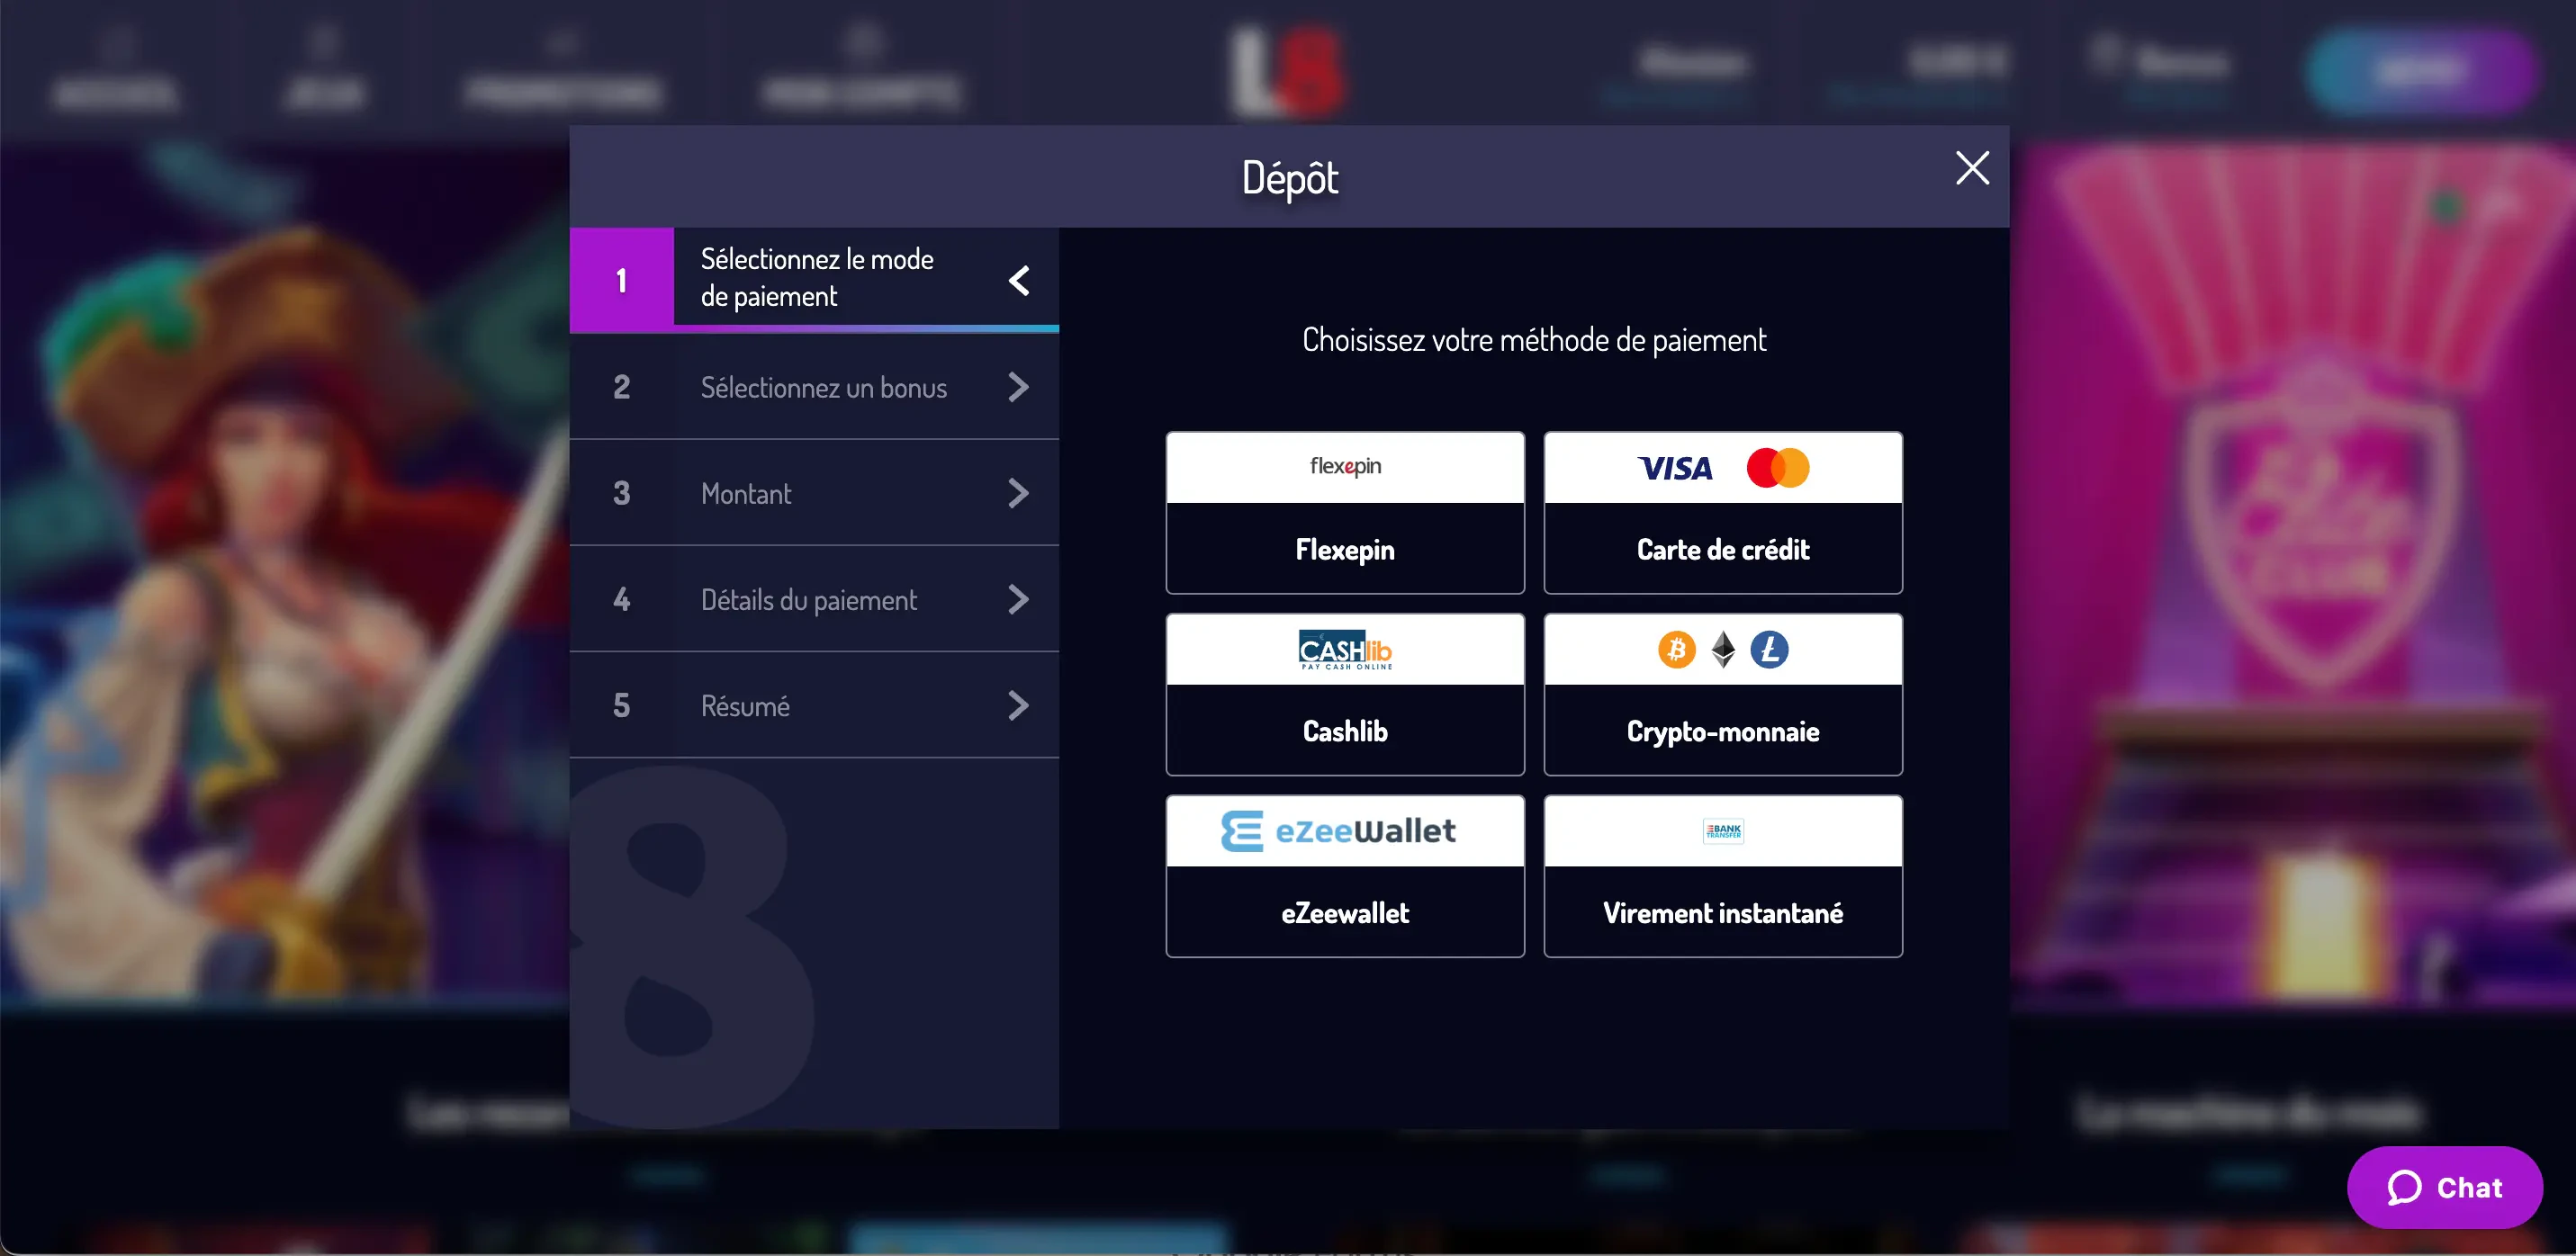Image resolution: width=2576 pixels, height=1256 pixels.
Task: Click the Mastercard logo
Action: click(x=1777, y=468)
